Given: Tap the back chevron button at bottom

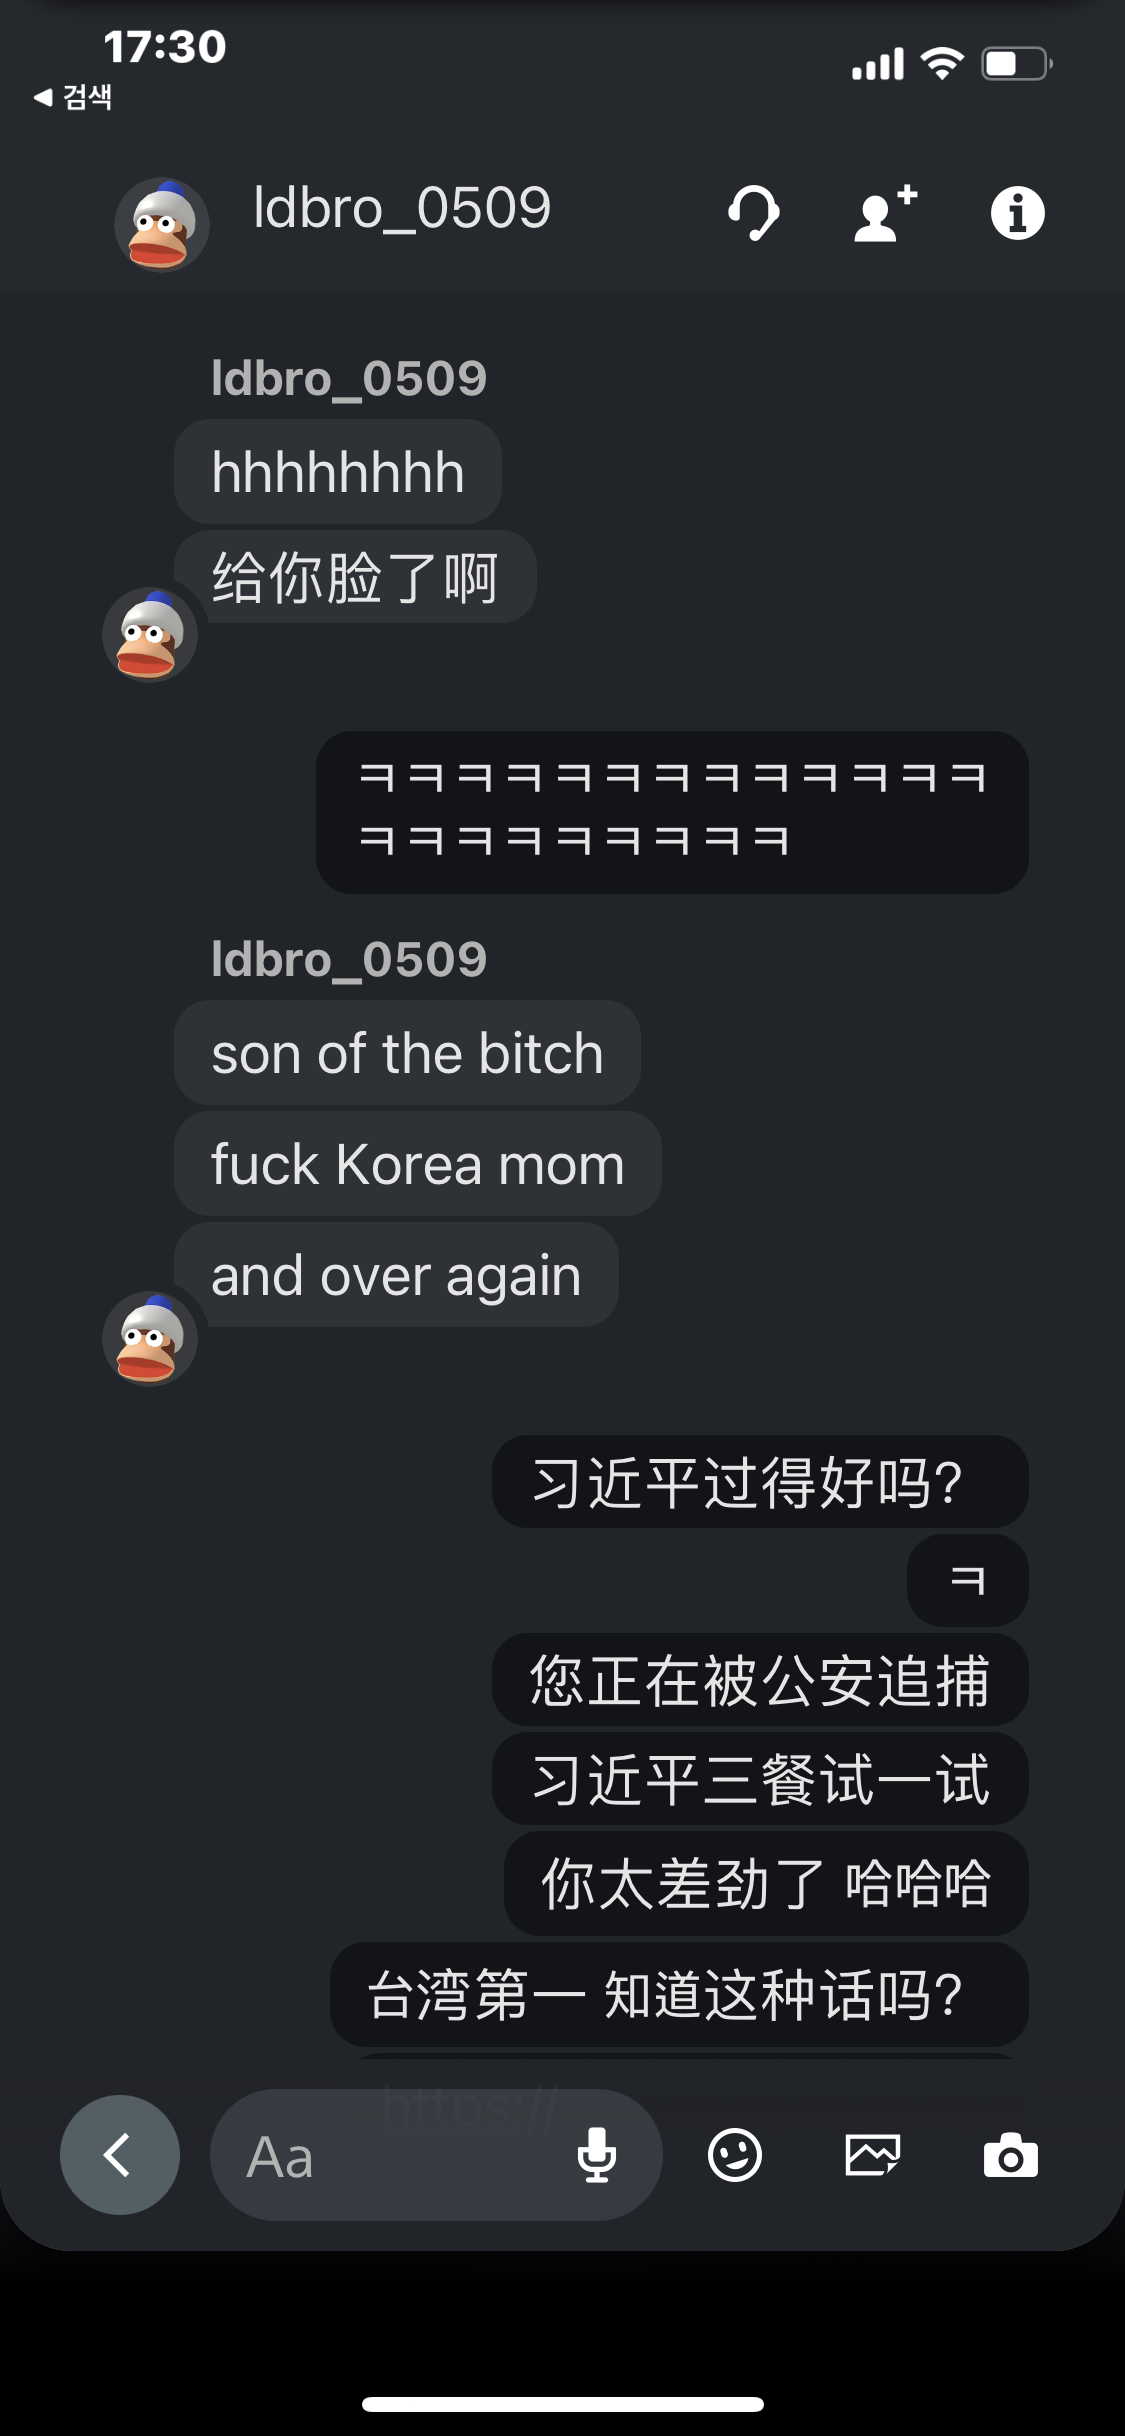Looking at the screenshot, I should [120, 2155].
